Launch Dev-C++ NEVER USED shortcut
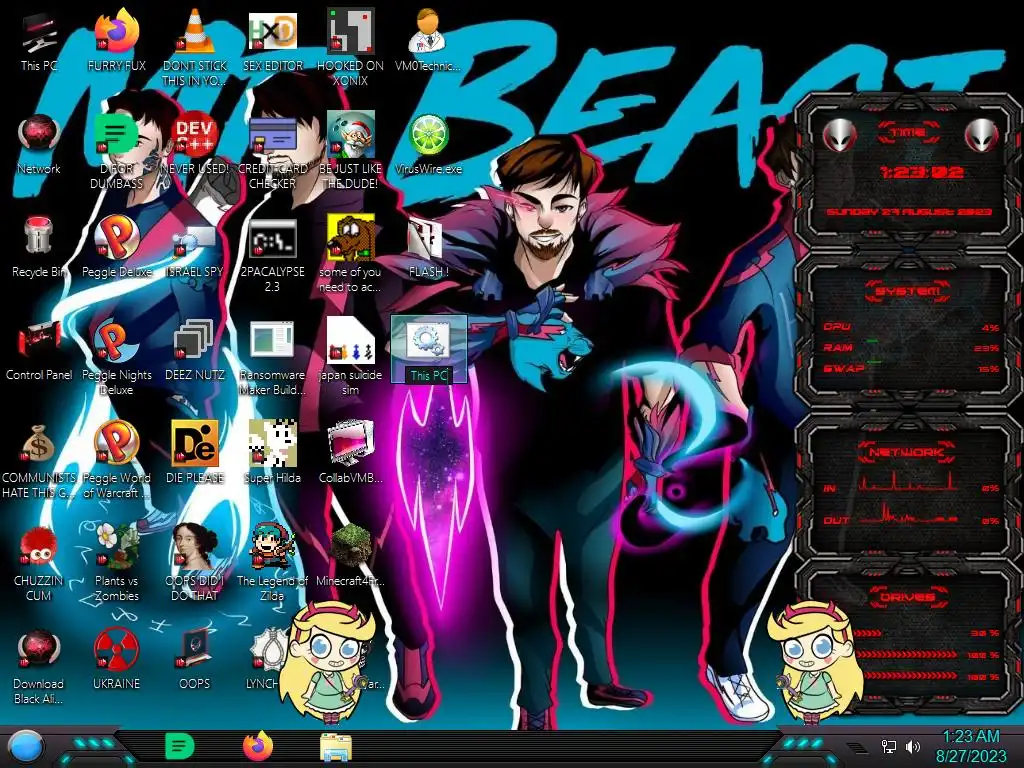Image resolution: width=1024 pixels, height=768 pixels. point(195,144)
